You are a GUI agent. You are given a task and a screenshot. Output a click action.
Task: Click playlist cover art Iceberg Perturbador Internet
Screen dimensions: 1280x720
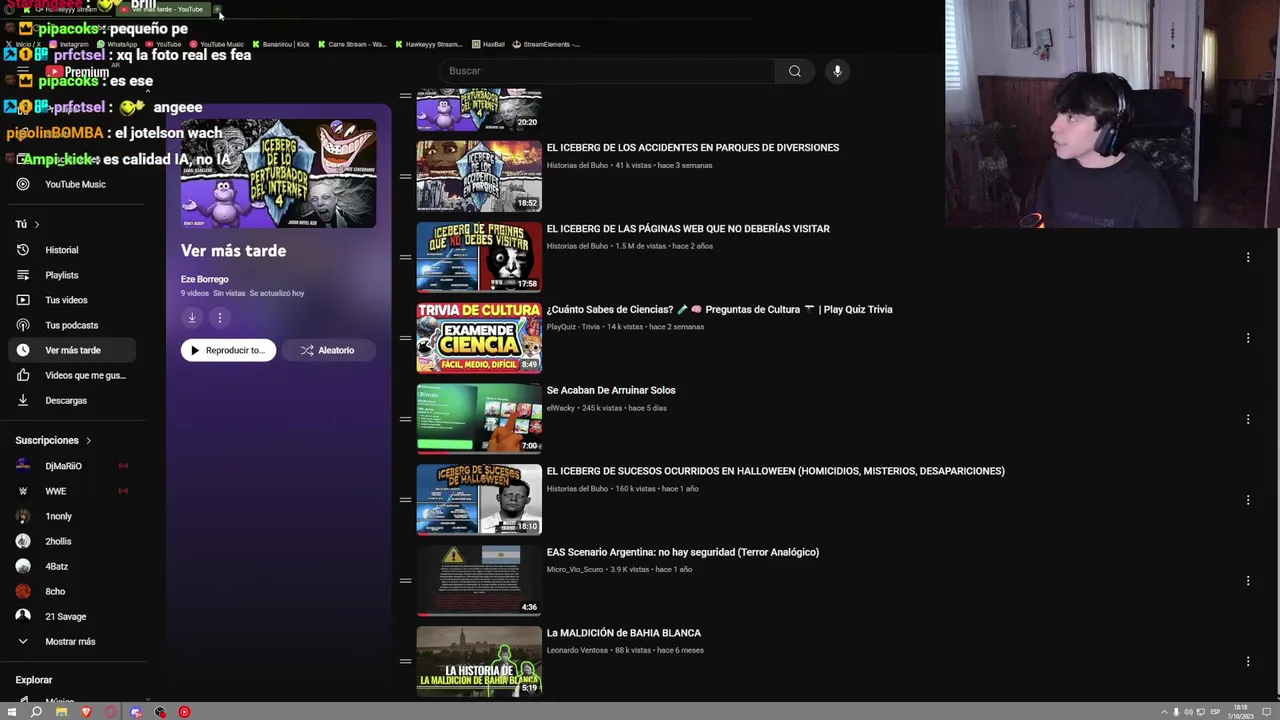[x=279, y=173]
